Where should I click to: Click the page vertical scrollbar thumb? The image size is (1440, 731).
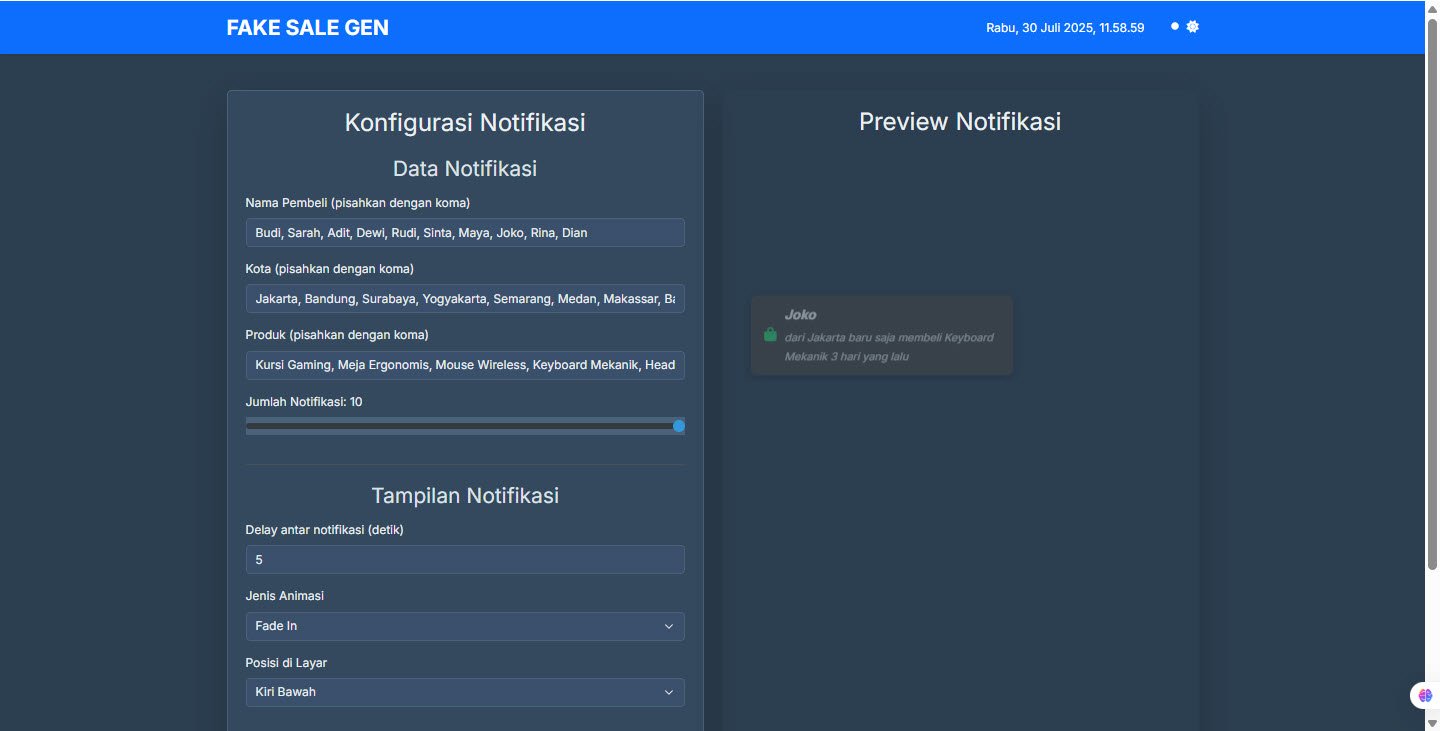click(1432, 295)
